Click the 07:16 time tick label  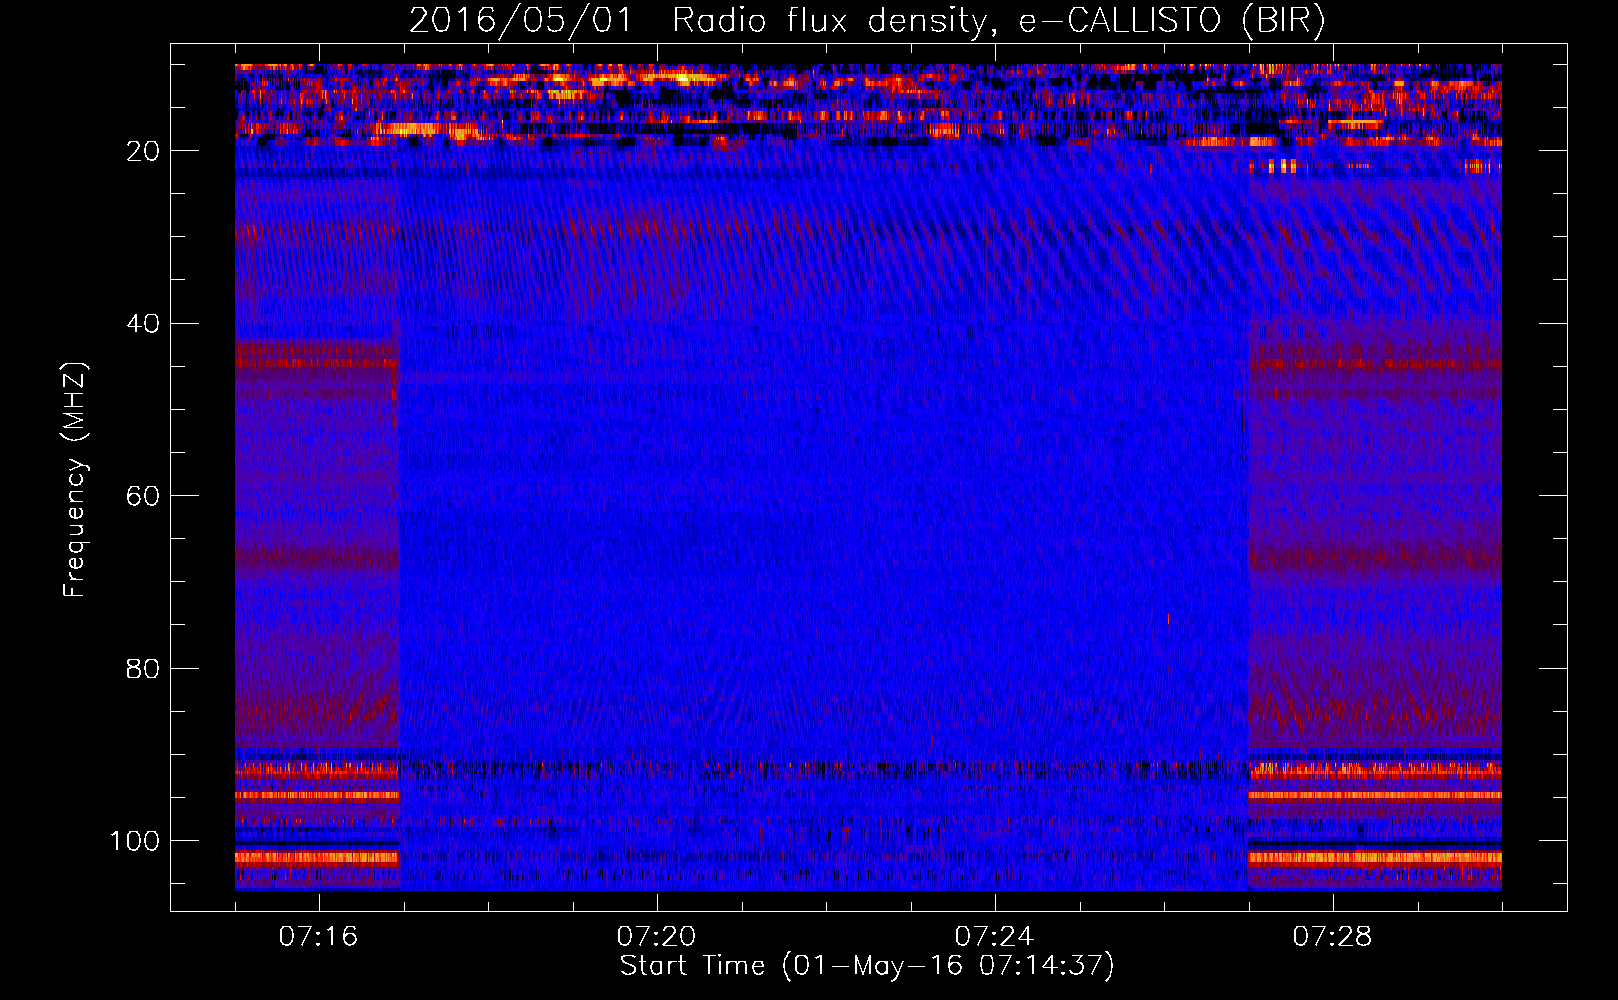[318, 937]
